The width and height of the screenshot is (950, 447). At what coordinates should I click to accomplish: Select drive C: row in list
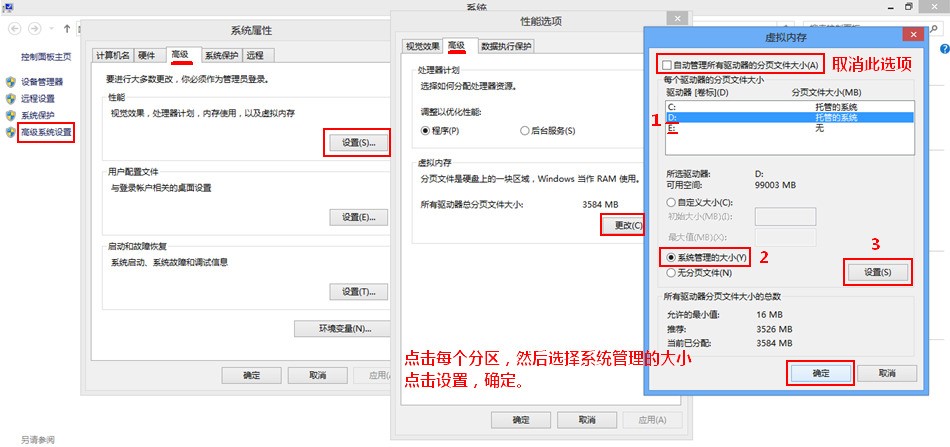tap(788, 107)
